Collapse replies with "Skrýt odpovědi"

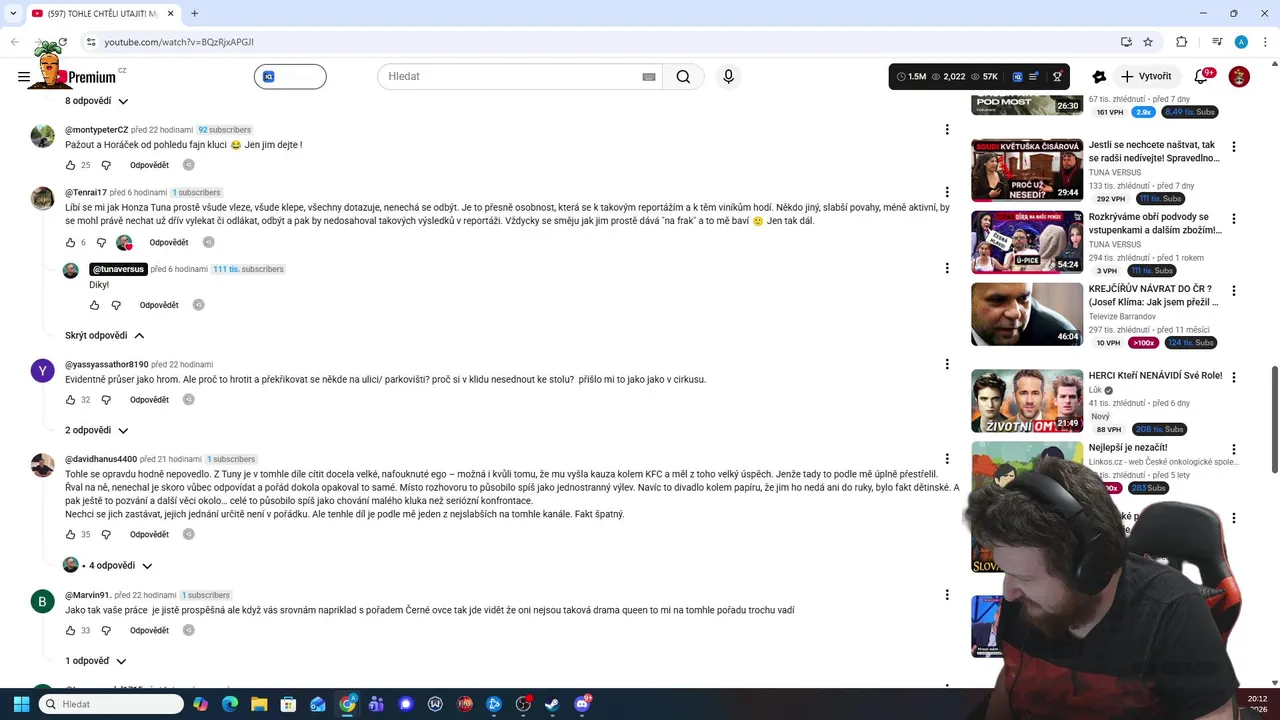point(105,336)
